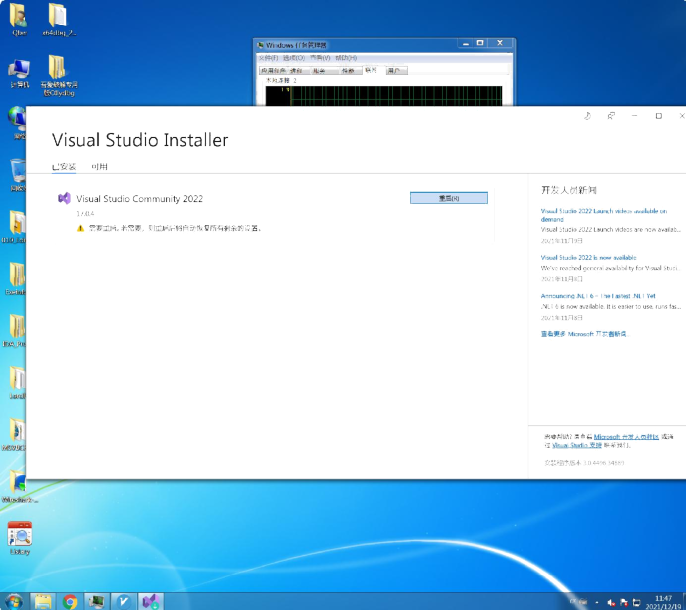Select the Networking tab in Task Manager
686x610 pixels.
[x=371, y=71]
